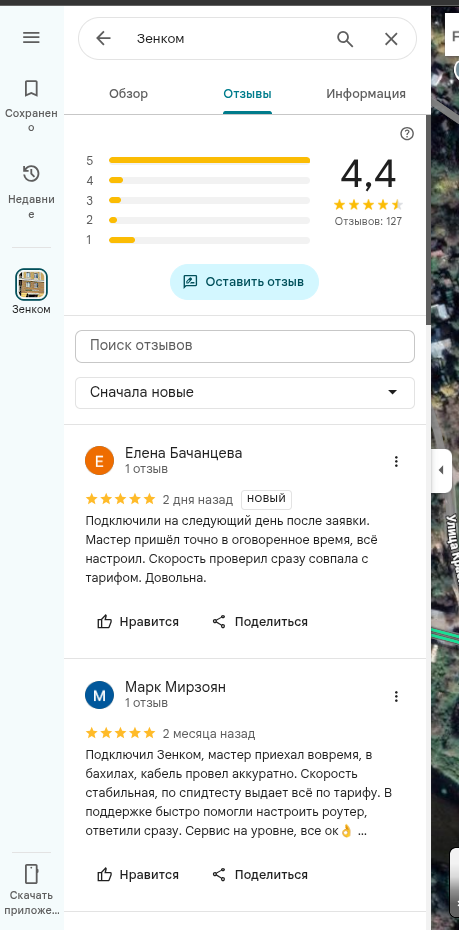Select the Зенком place thumbnail in sidebar
Viewport: 459px width, 930px height.
[x=31, y=284]
